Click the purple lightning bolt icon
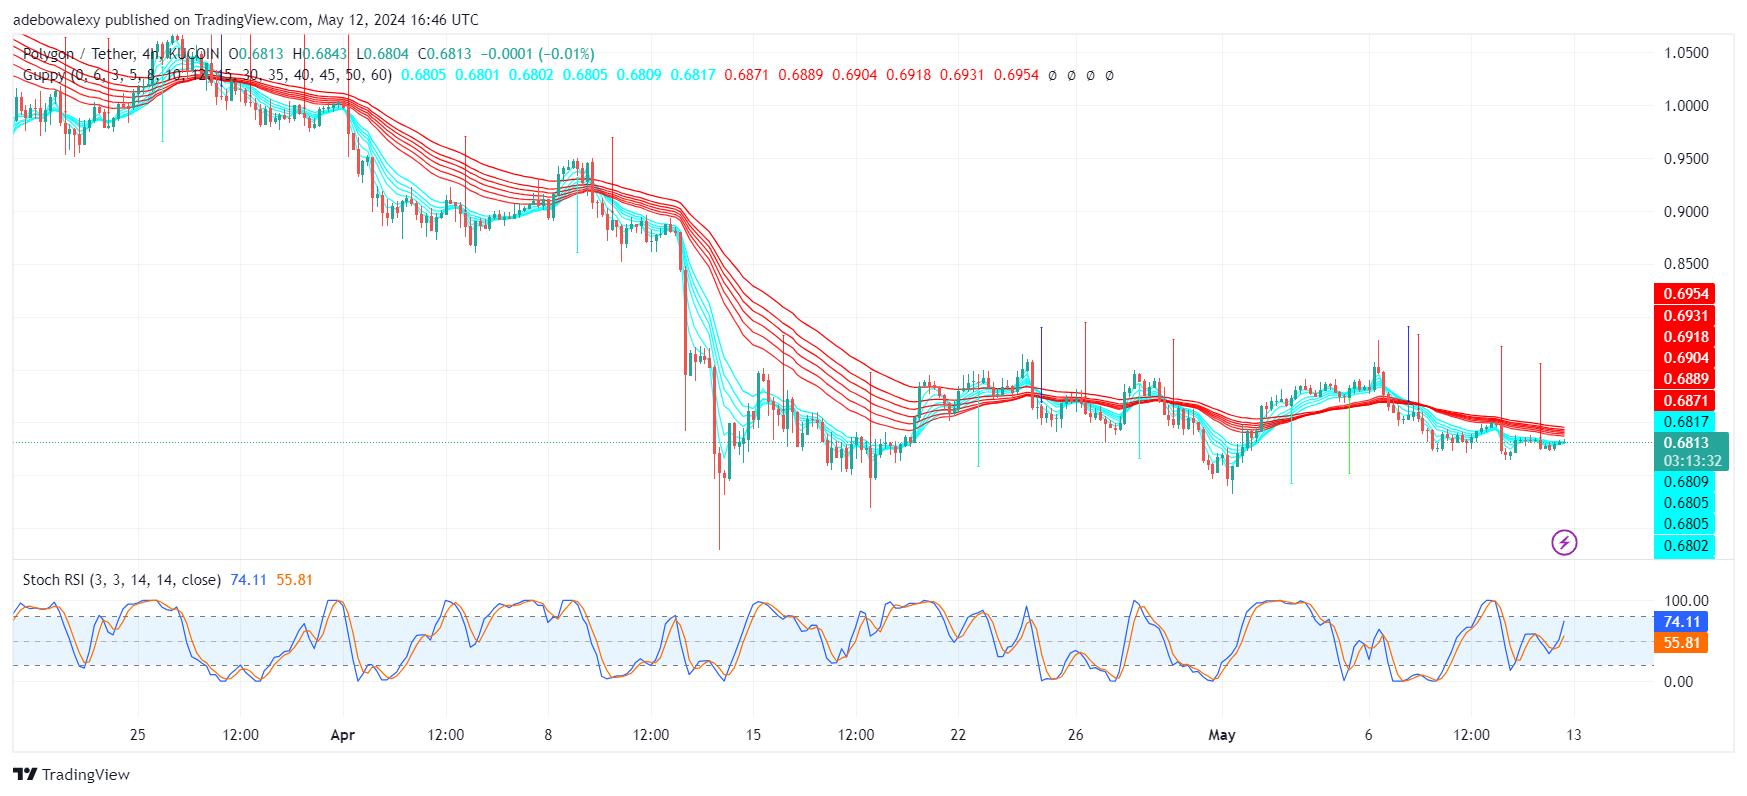 pyautogui.click(x=1564, y=542)
